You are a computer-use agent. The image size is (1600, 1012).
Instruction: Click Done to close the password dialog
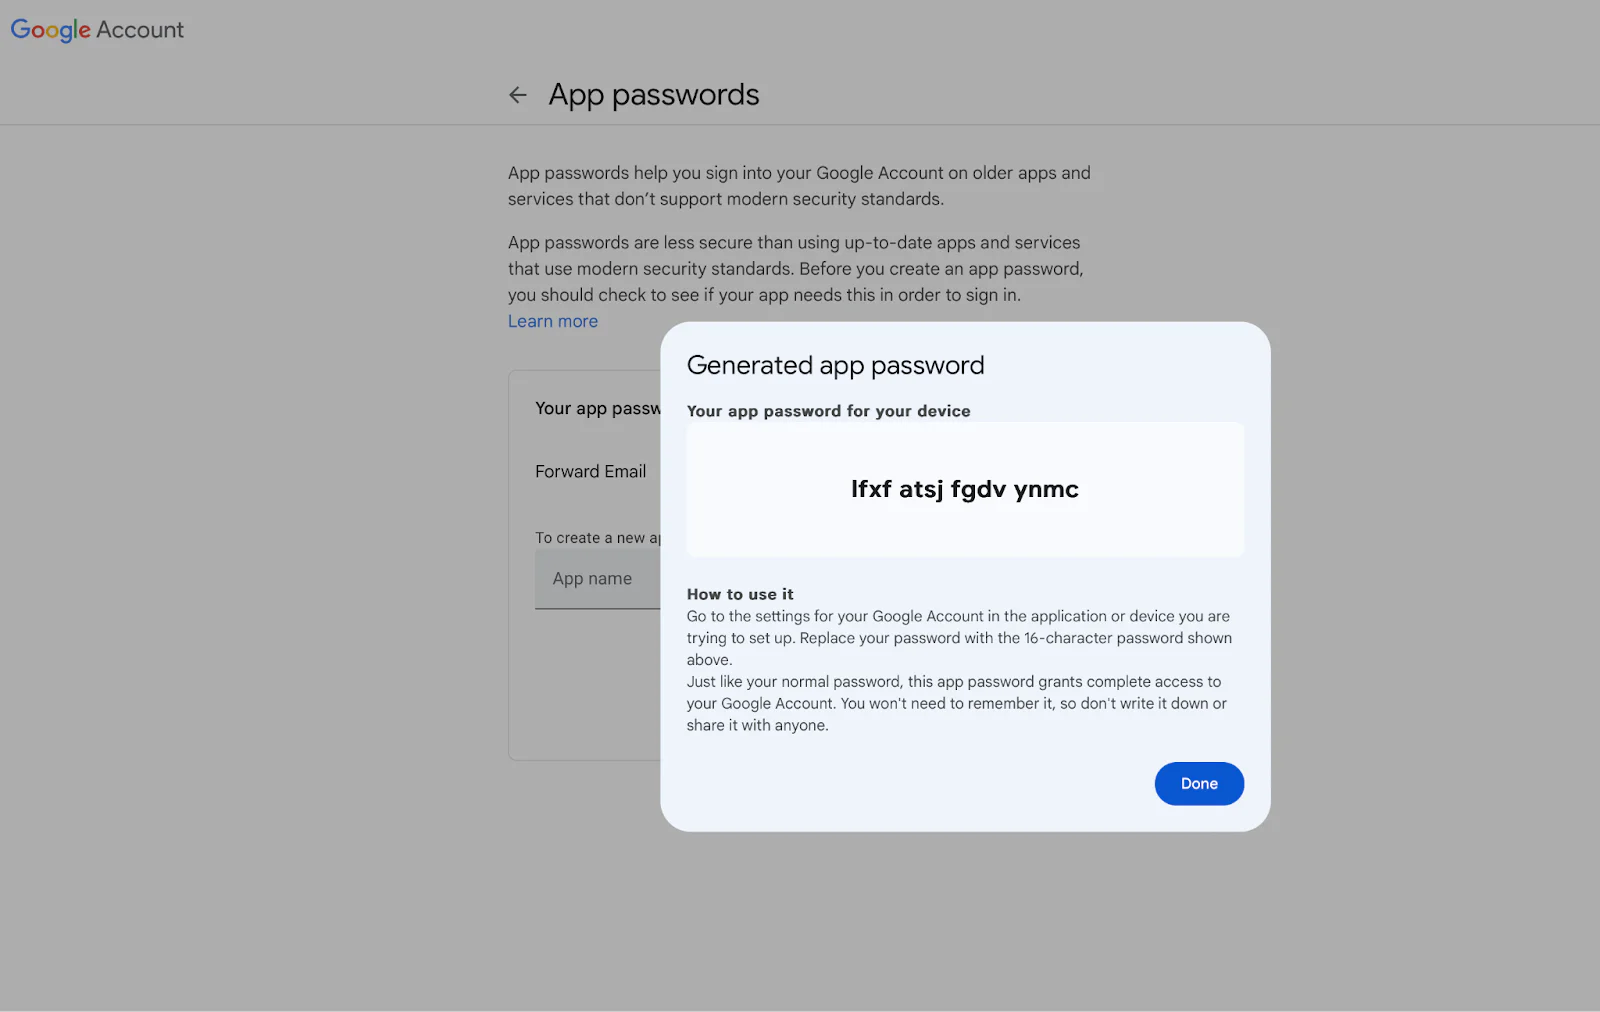pyautogui.click(x=1199, y=784)
